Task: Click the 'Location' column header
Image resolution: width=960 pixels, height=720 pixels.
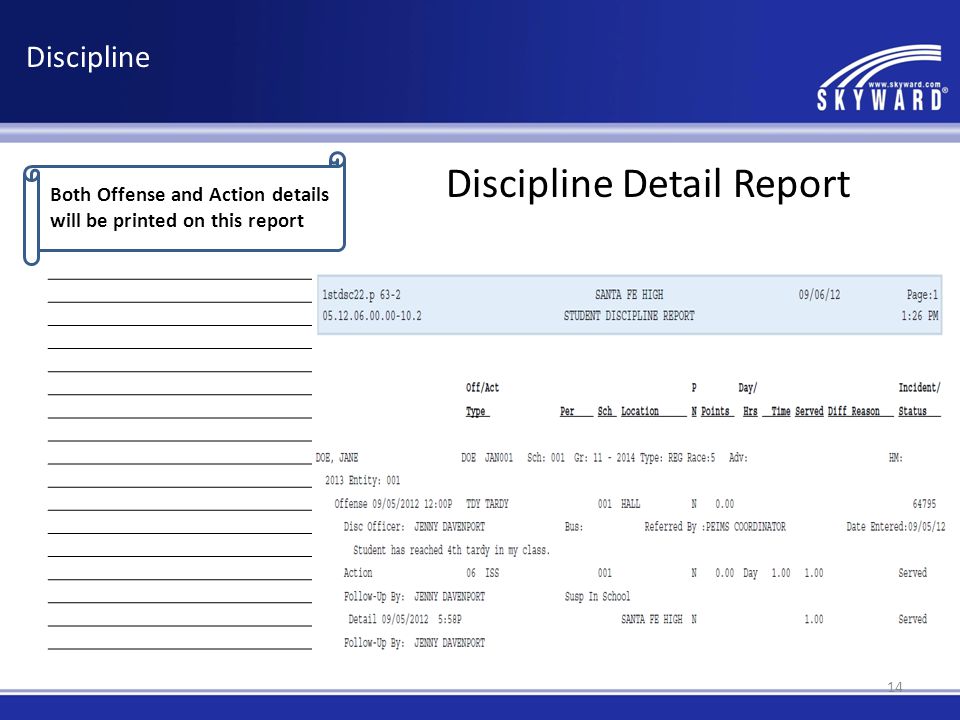Action: (x=640, y=411)
